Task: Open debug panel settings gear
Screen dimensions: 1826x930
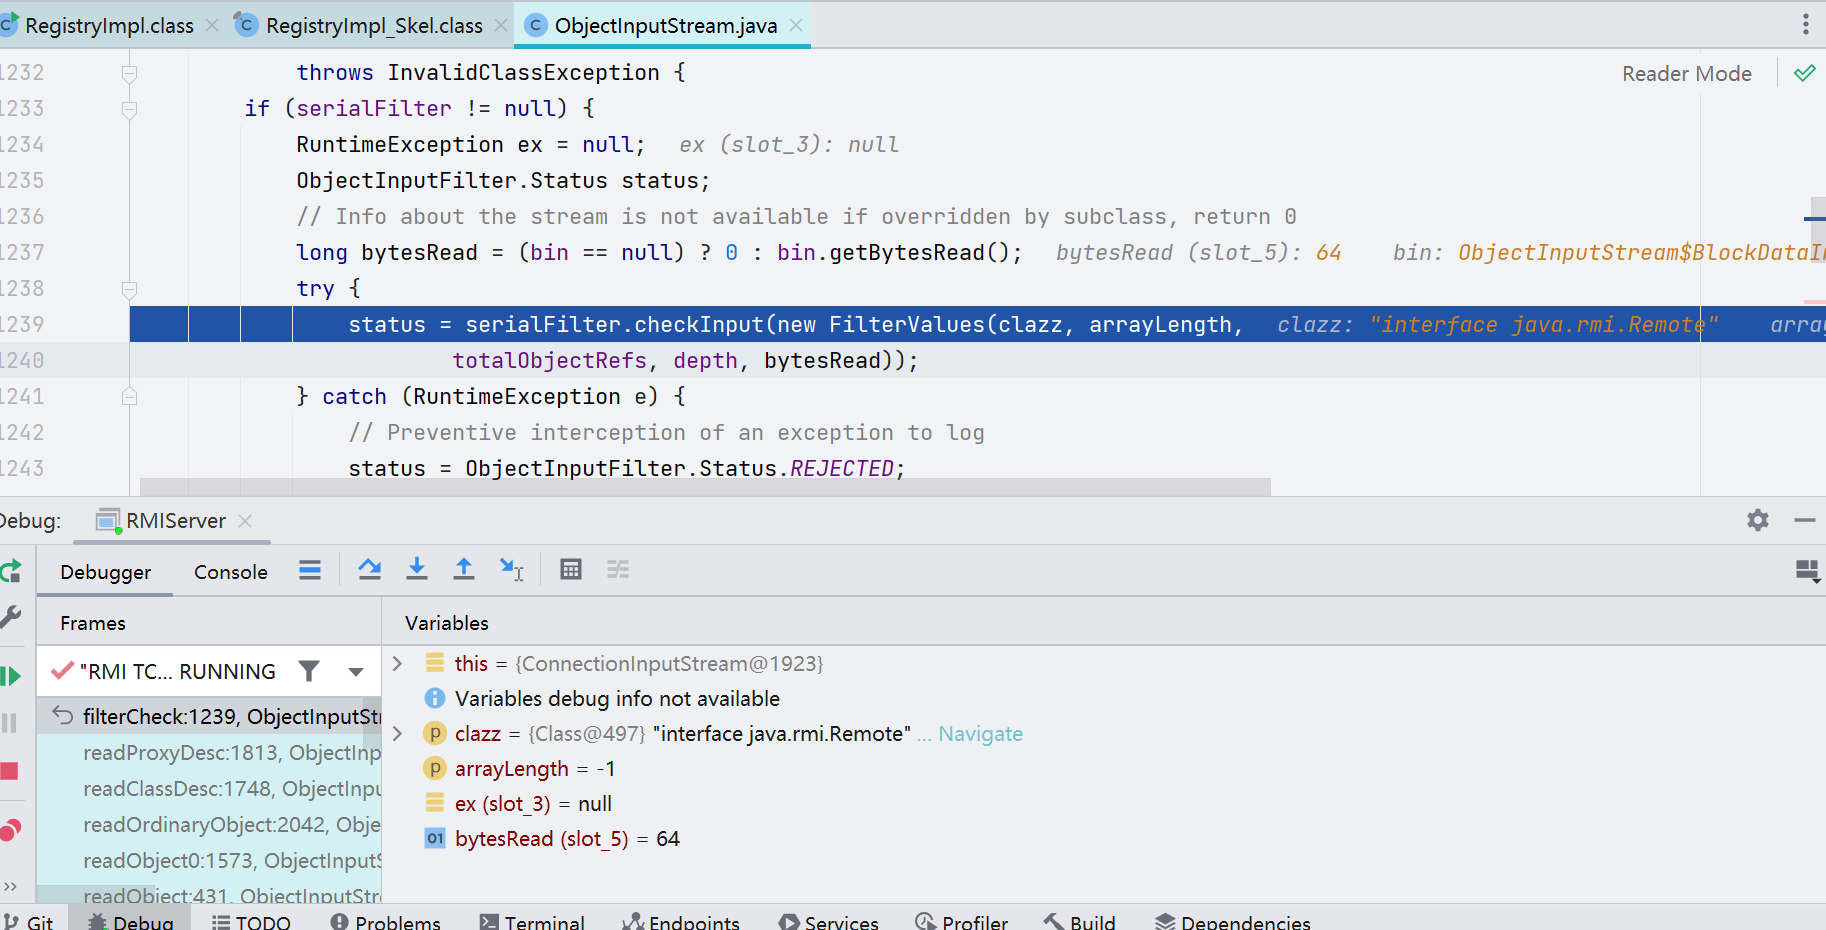Action: pyautogui.click(x=1757, y=520)
